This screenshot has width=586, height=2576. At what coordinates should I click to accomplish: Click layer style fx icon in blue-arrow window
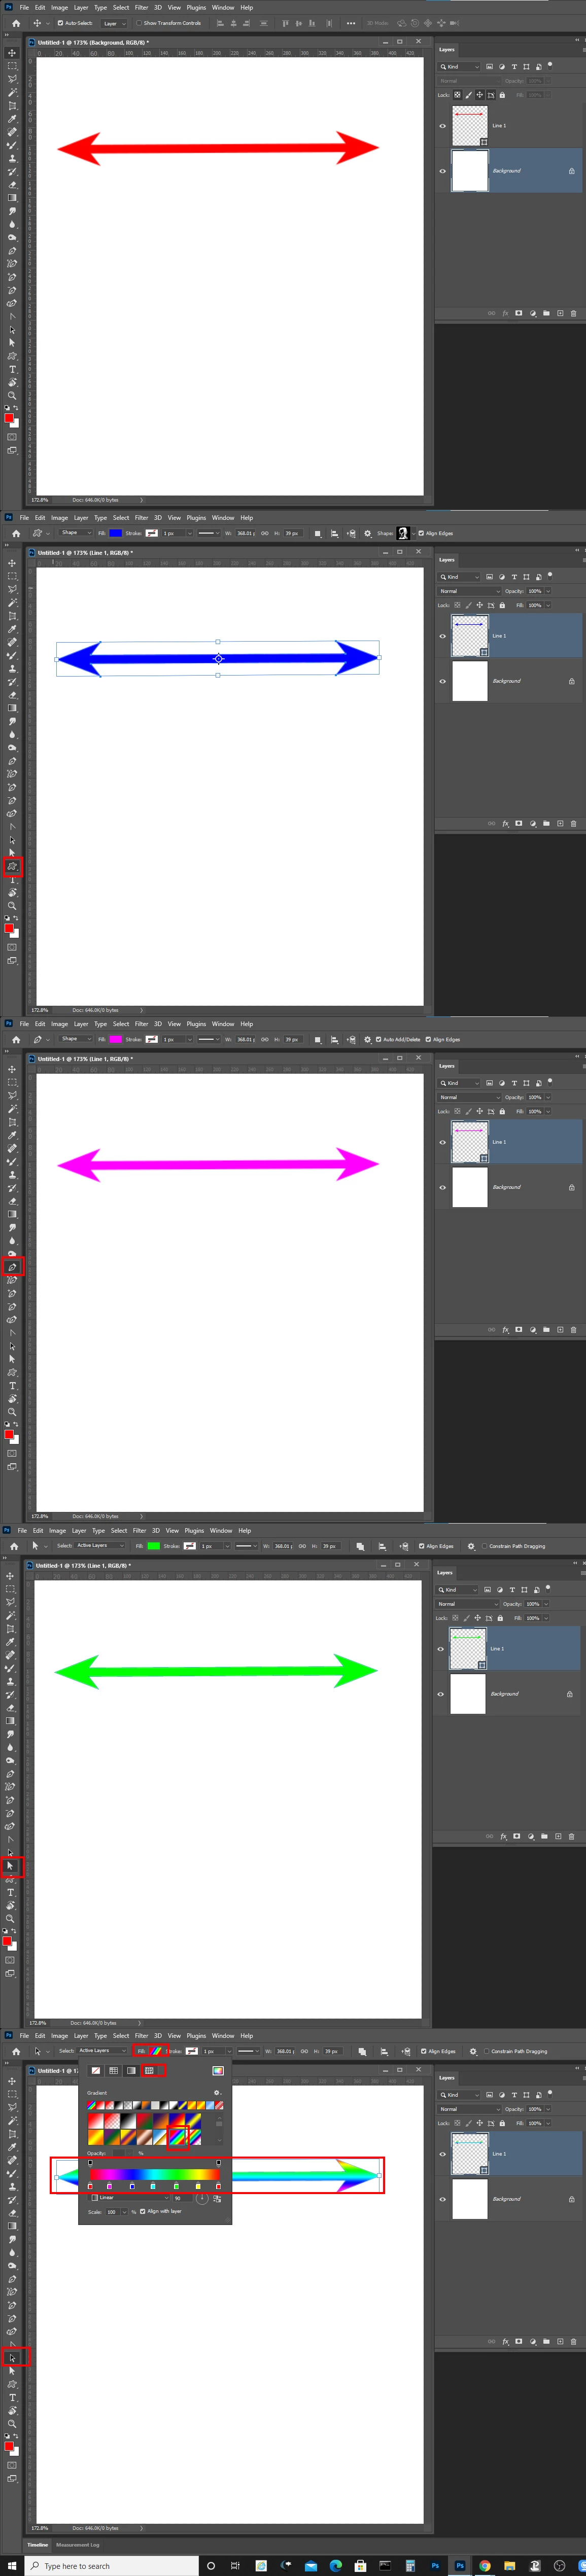point(505,823)
